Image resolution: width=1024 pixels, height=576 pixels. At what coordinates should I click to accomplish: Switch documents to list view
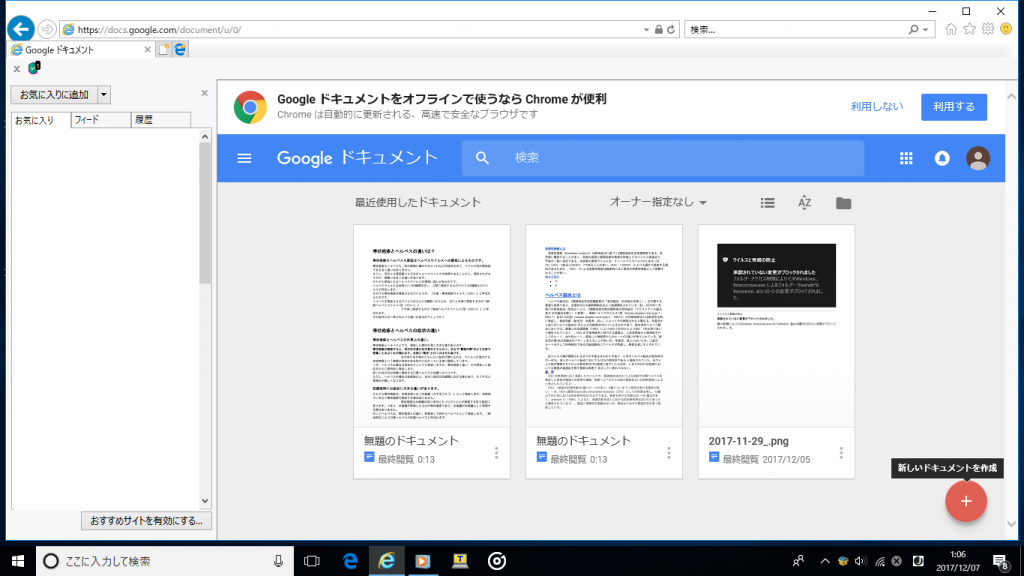(x=767, y=203)
